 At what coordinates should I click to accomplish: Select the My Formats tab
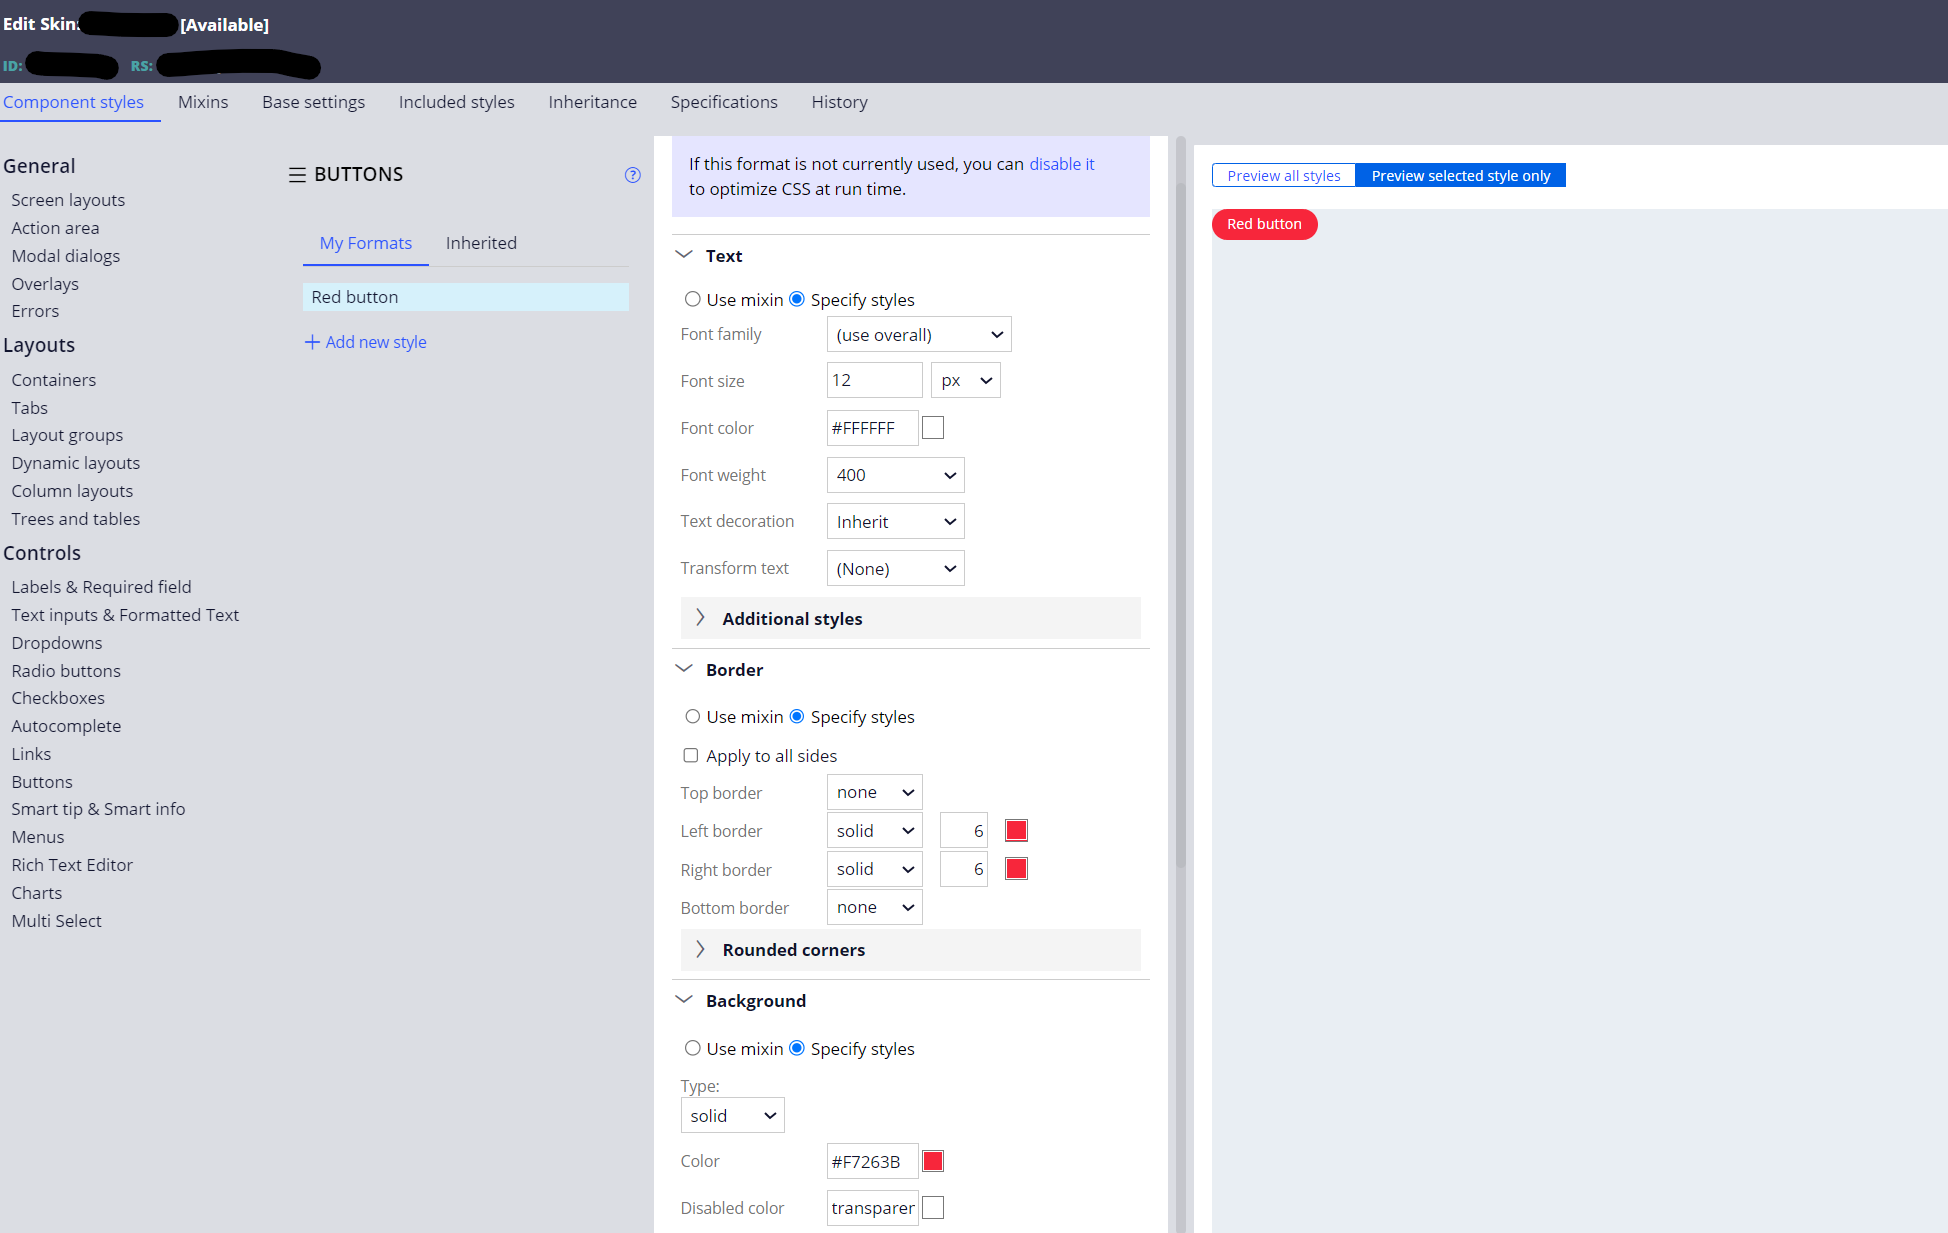365,243
